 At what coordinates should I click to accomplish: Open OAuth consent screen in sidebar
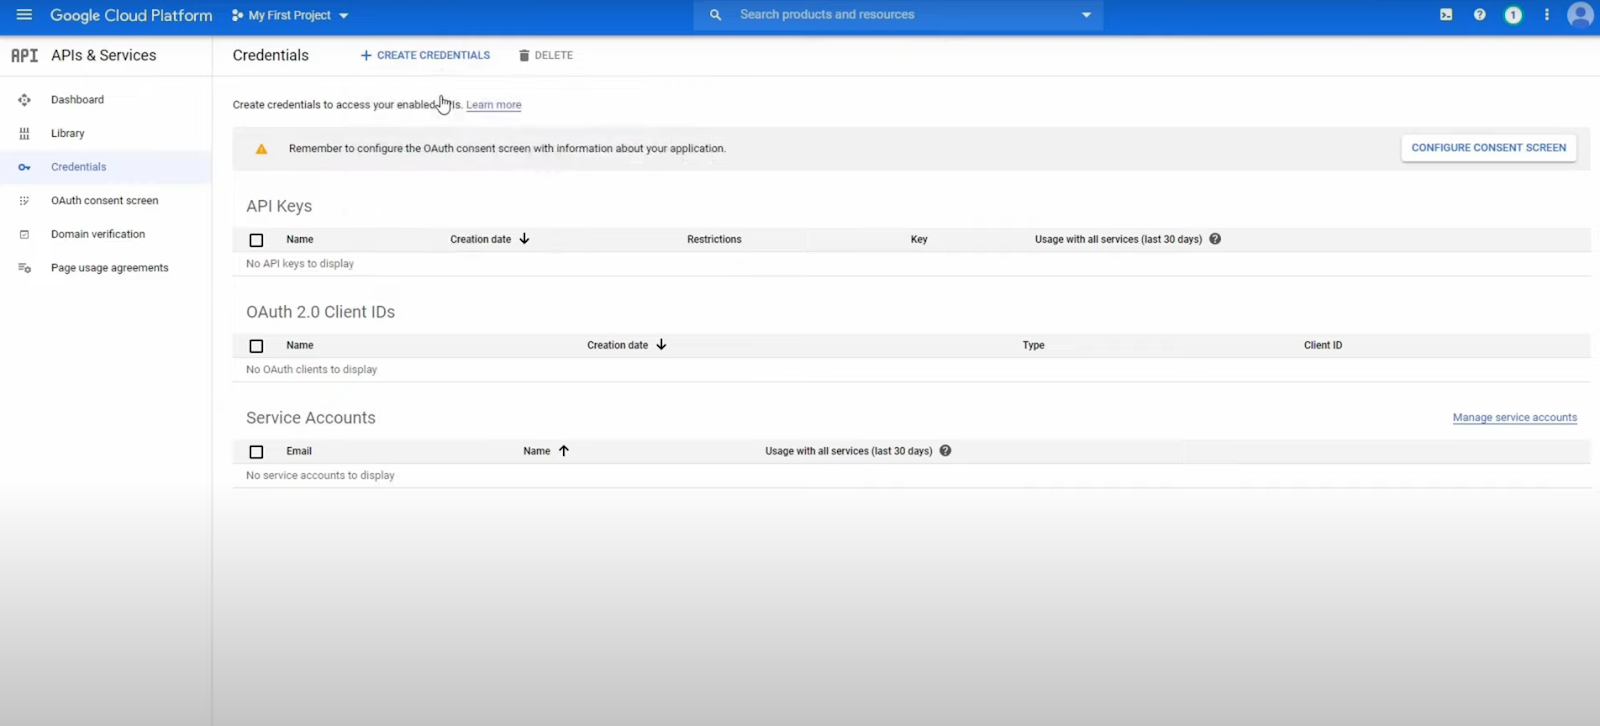click(x=105, y=201)
